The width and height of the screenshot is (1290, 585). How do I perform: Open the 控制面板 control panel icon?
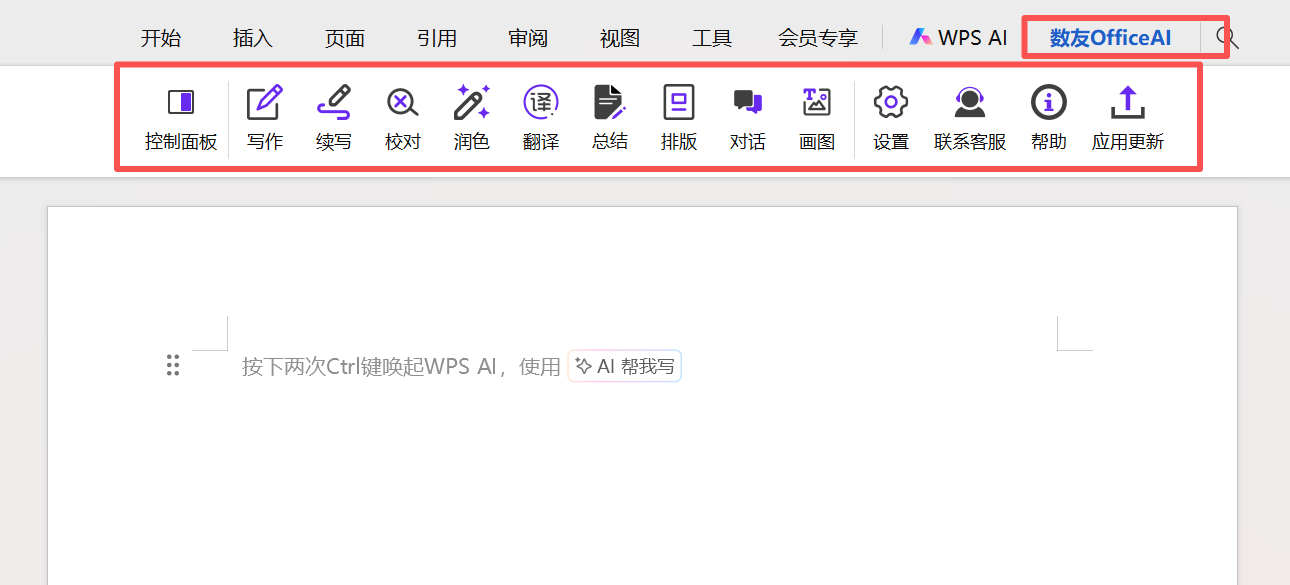coord(181,118)
